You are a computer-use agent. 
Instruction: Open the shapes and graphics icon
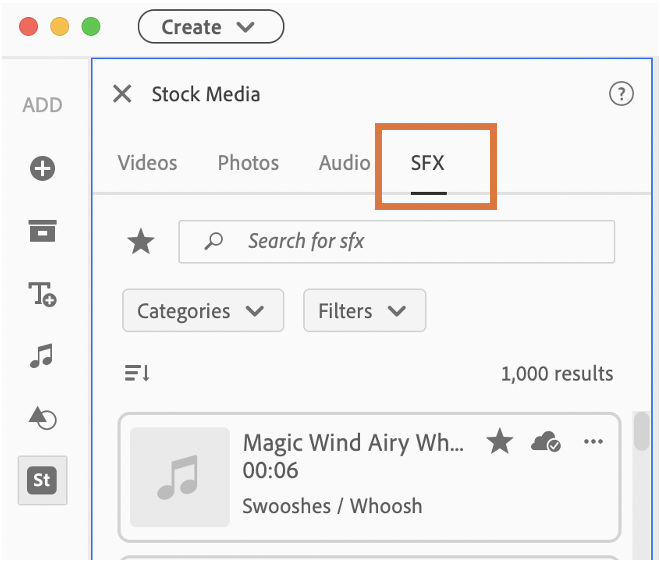(x=42, y=418)
